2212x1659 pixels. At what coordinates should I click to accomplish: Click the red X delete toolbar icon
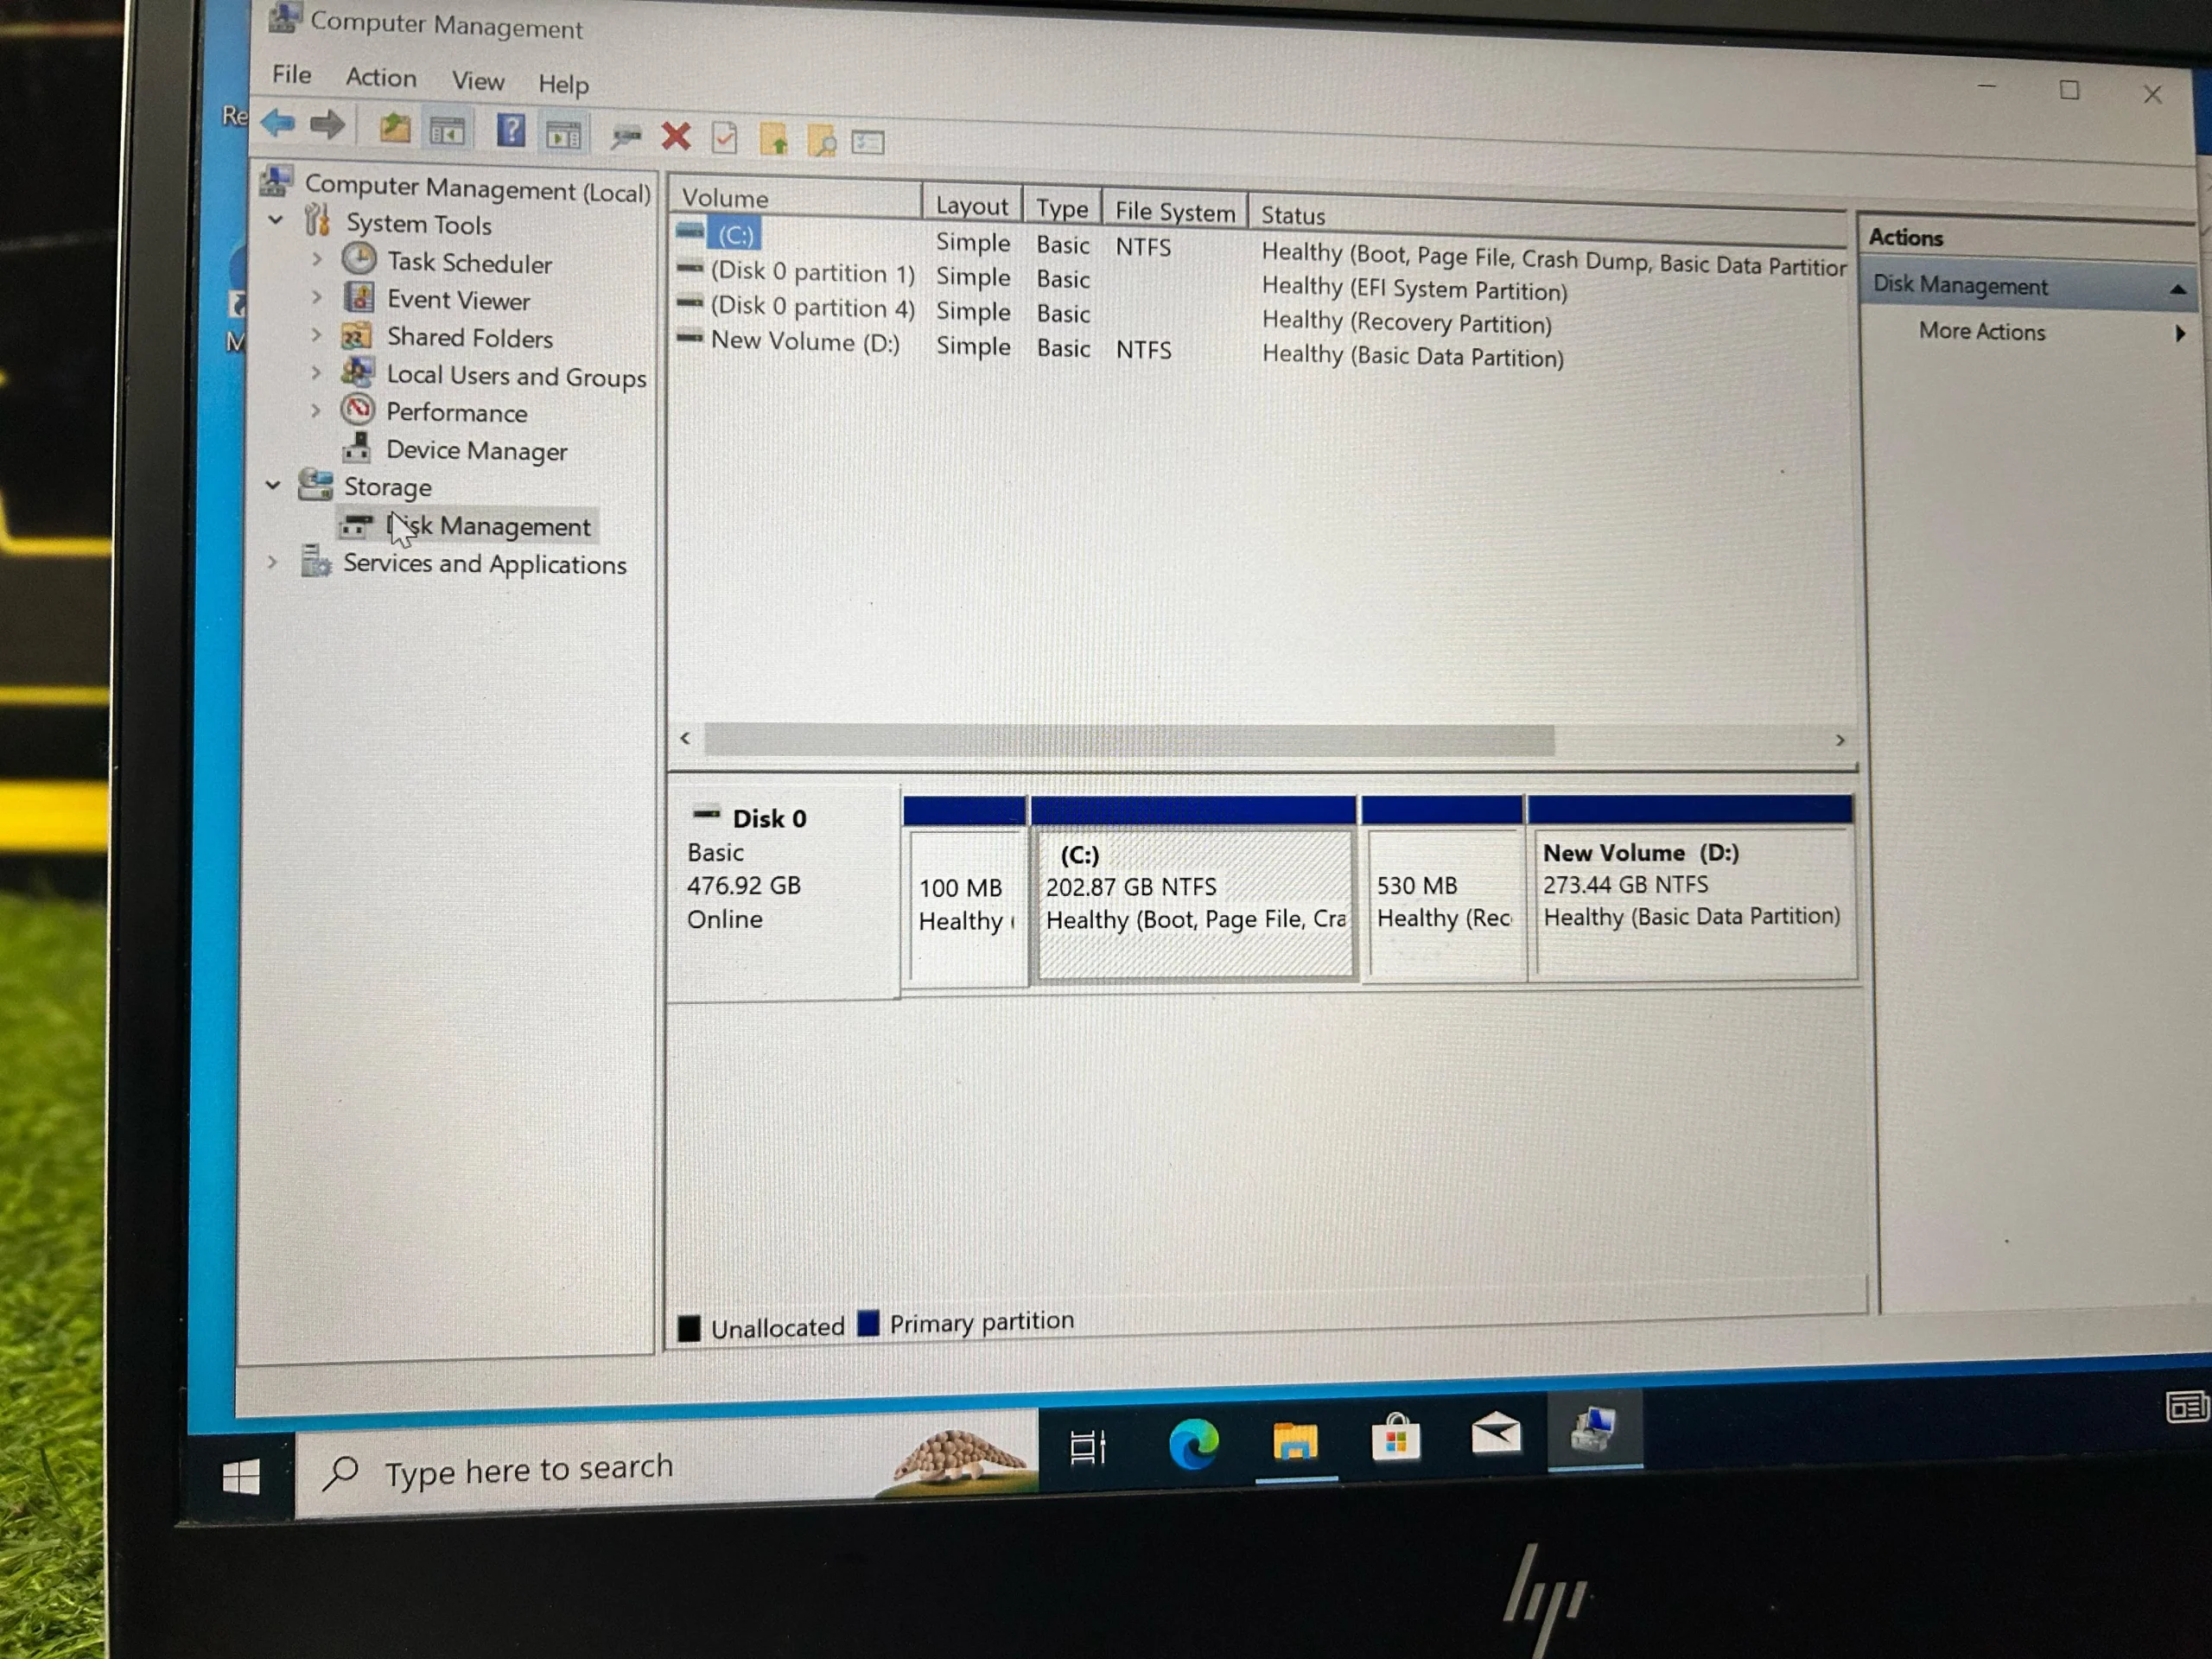point(676,136)
